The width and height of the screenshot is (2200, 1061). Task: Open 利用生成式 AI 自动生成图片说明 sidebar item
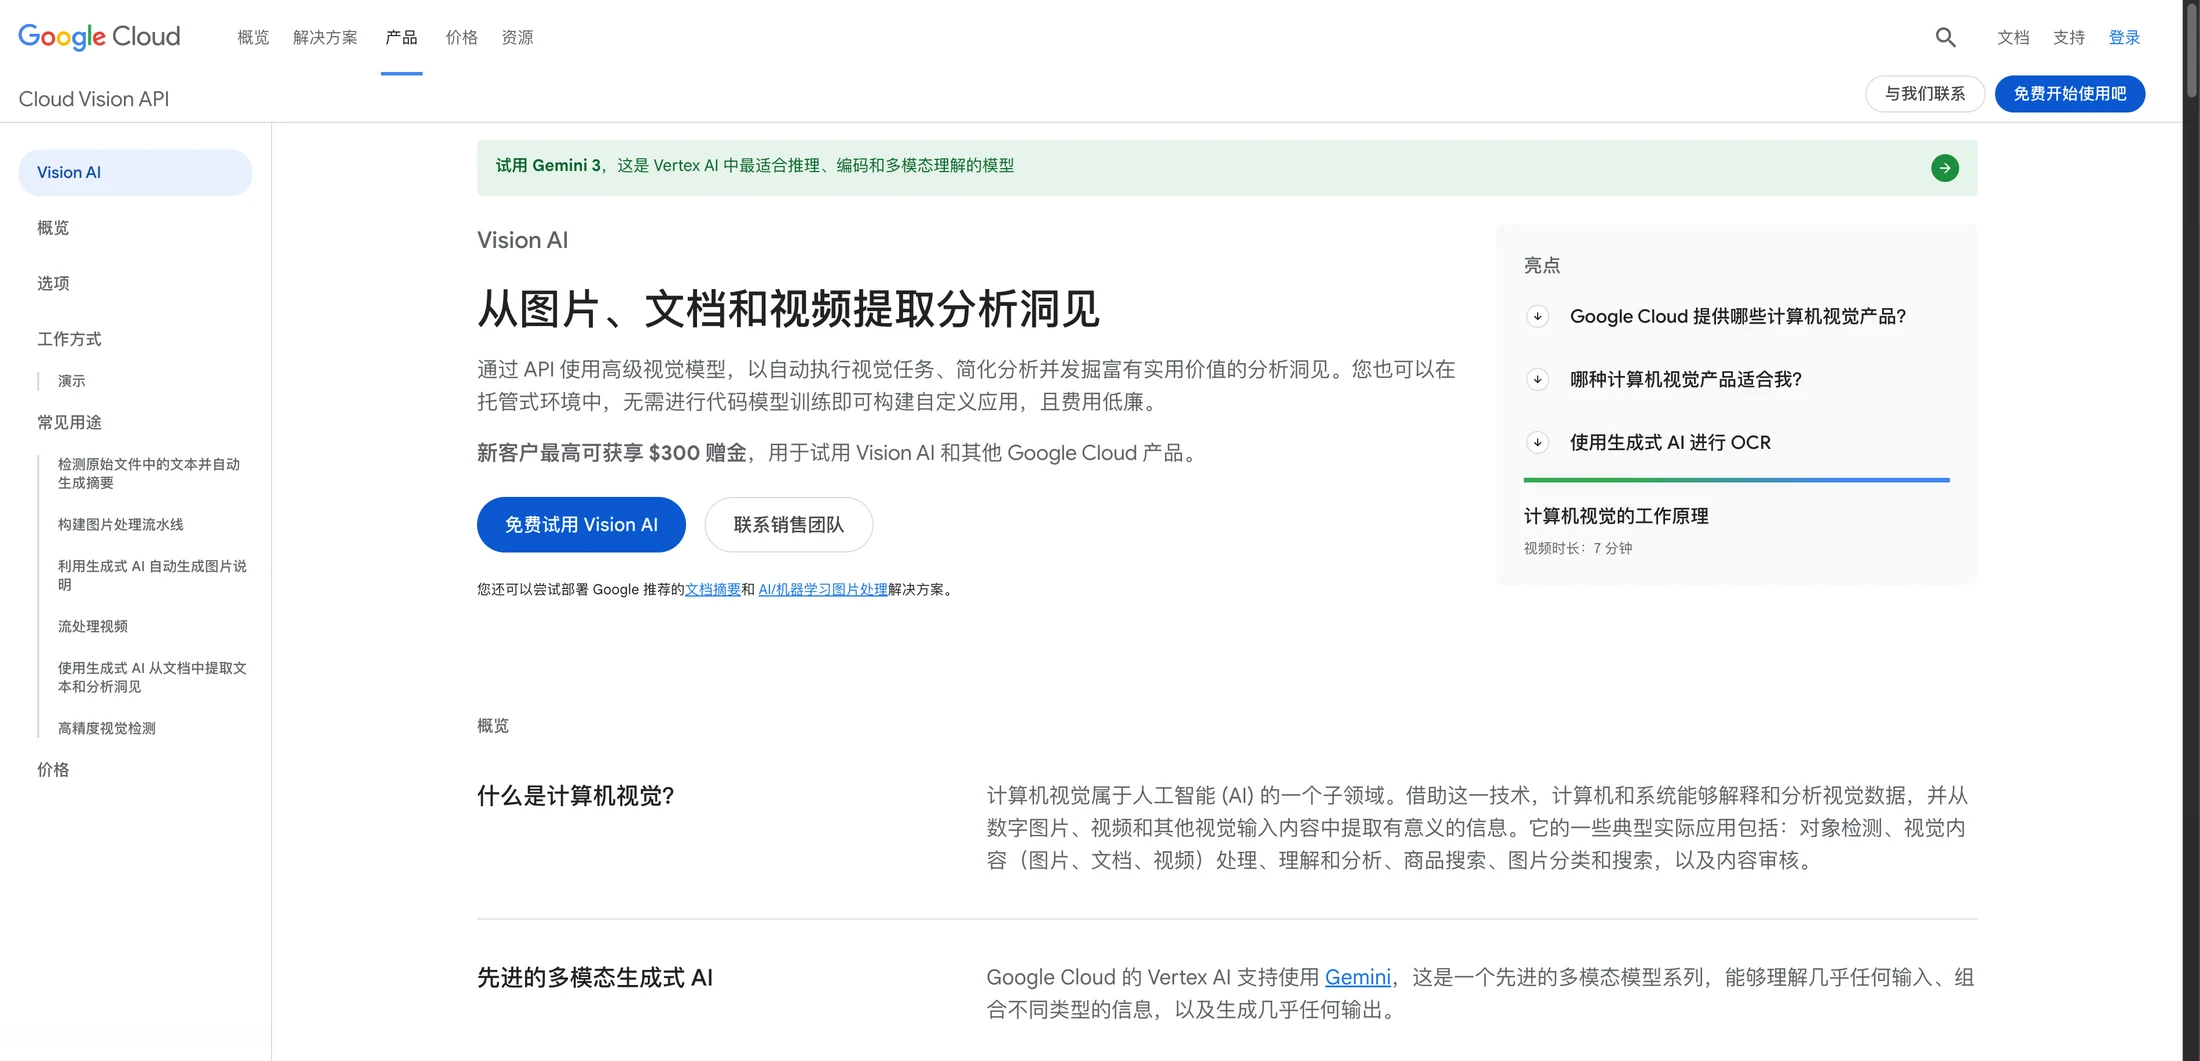(x=152, y=575)
